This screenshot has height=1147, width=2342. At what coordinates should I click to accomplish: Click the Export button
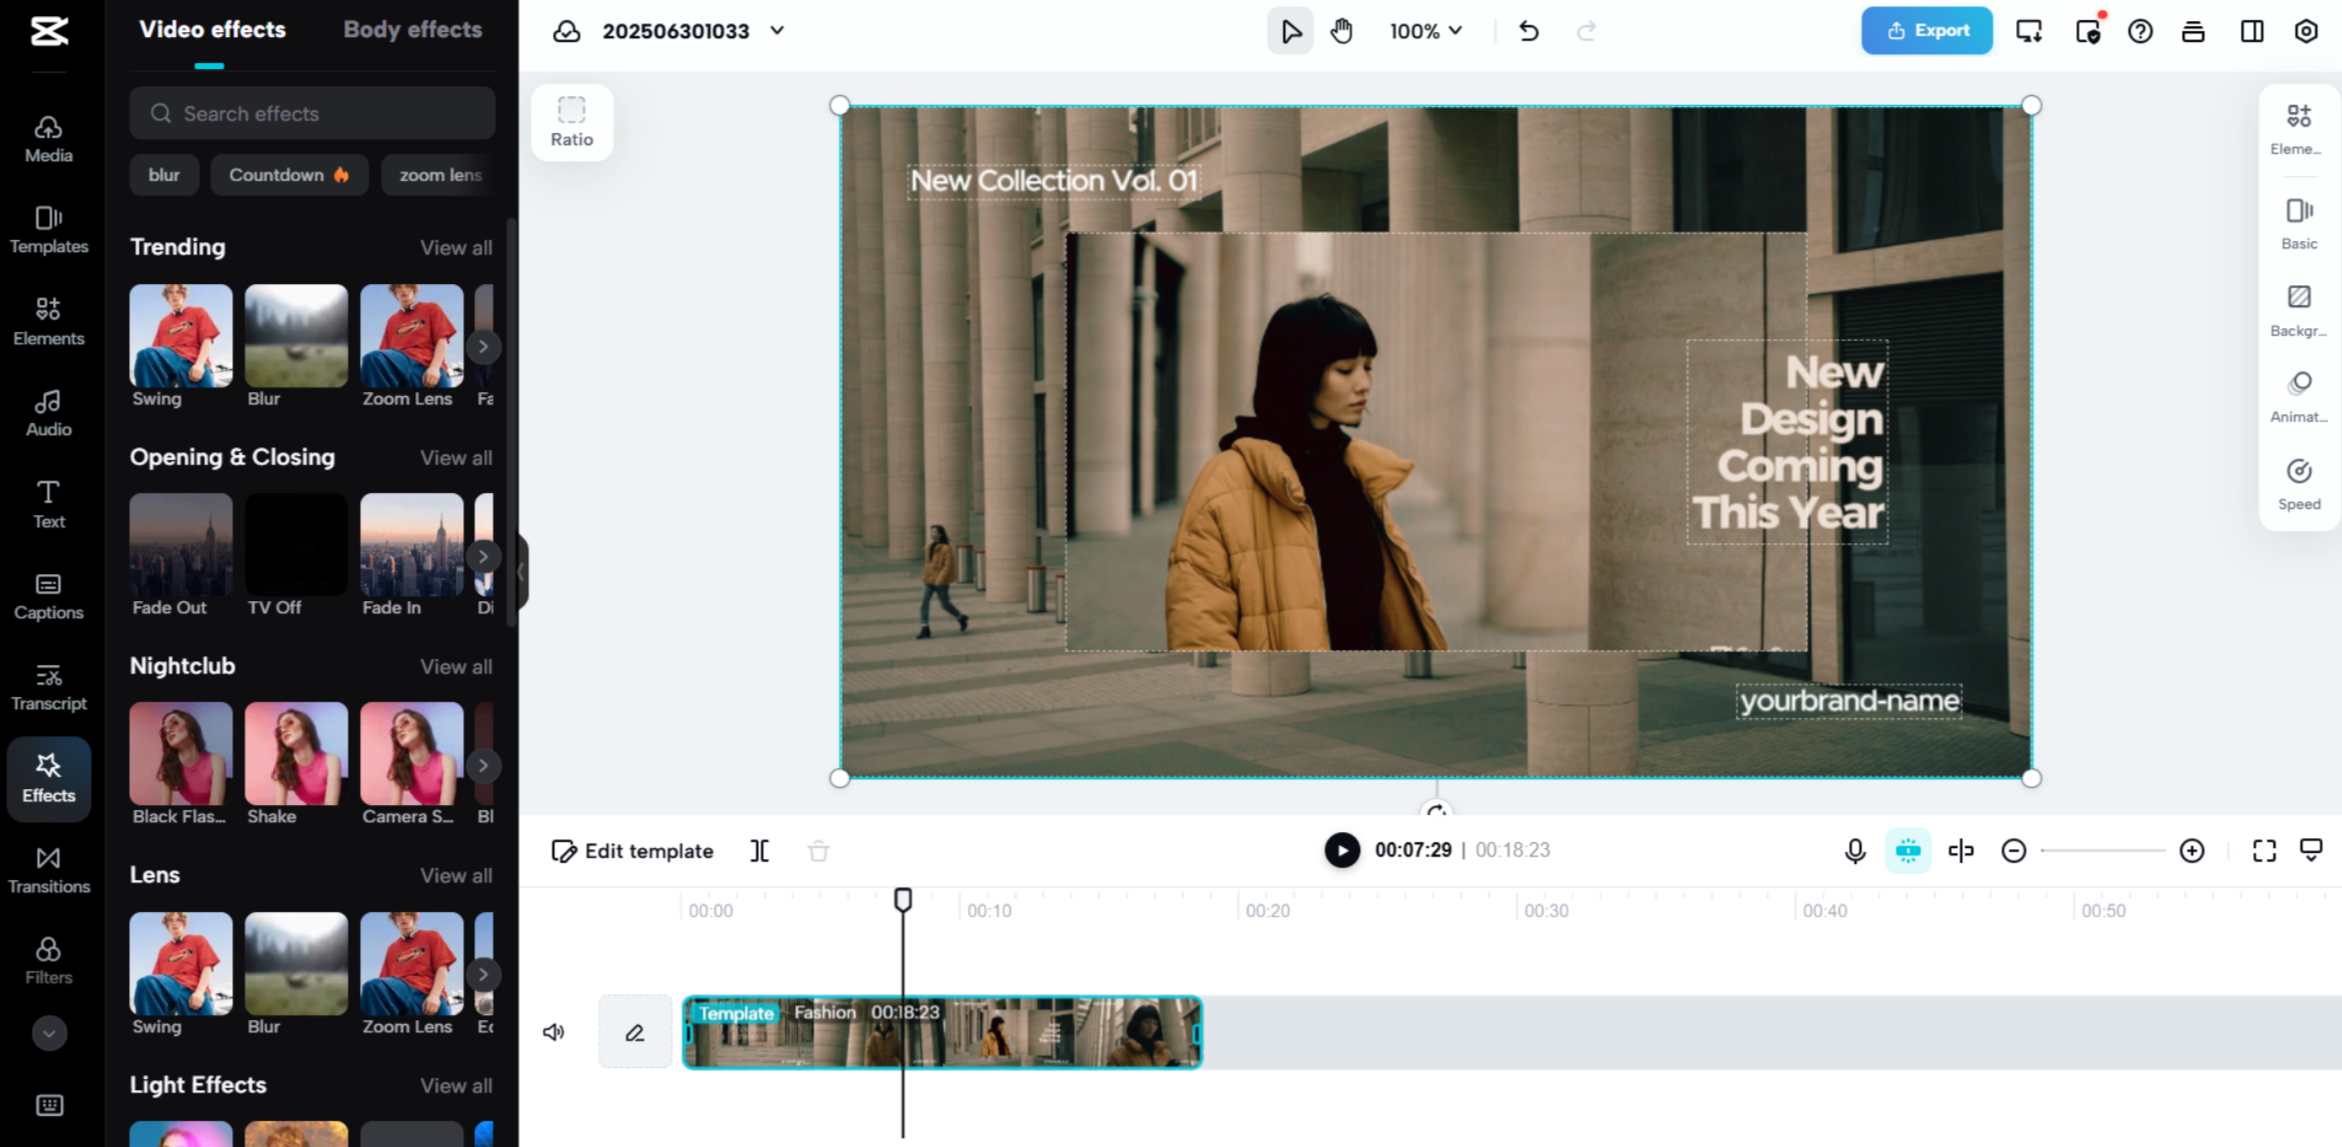[1926, 31]
